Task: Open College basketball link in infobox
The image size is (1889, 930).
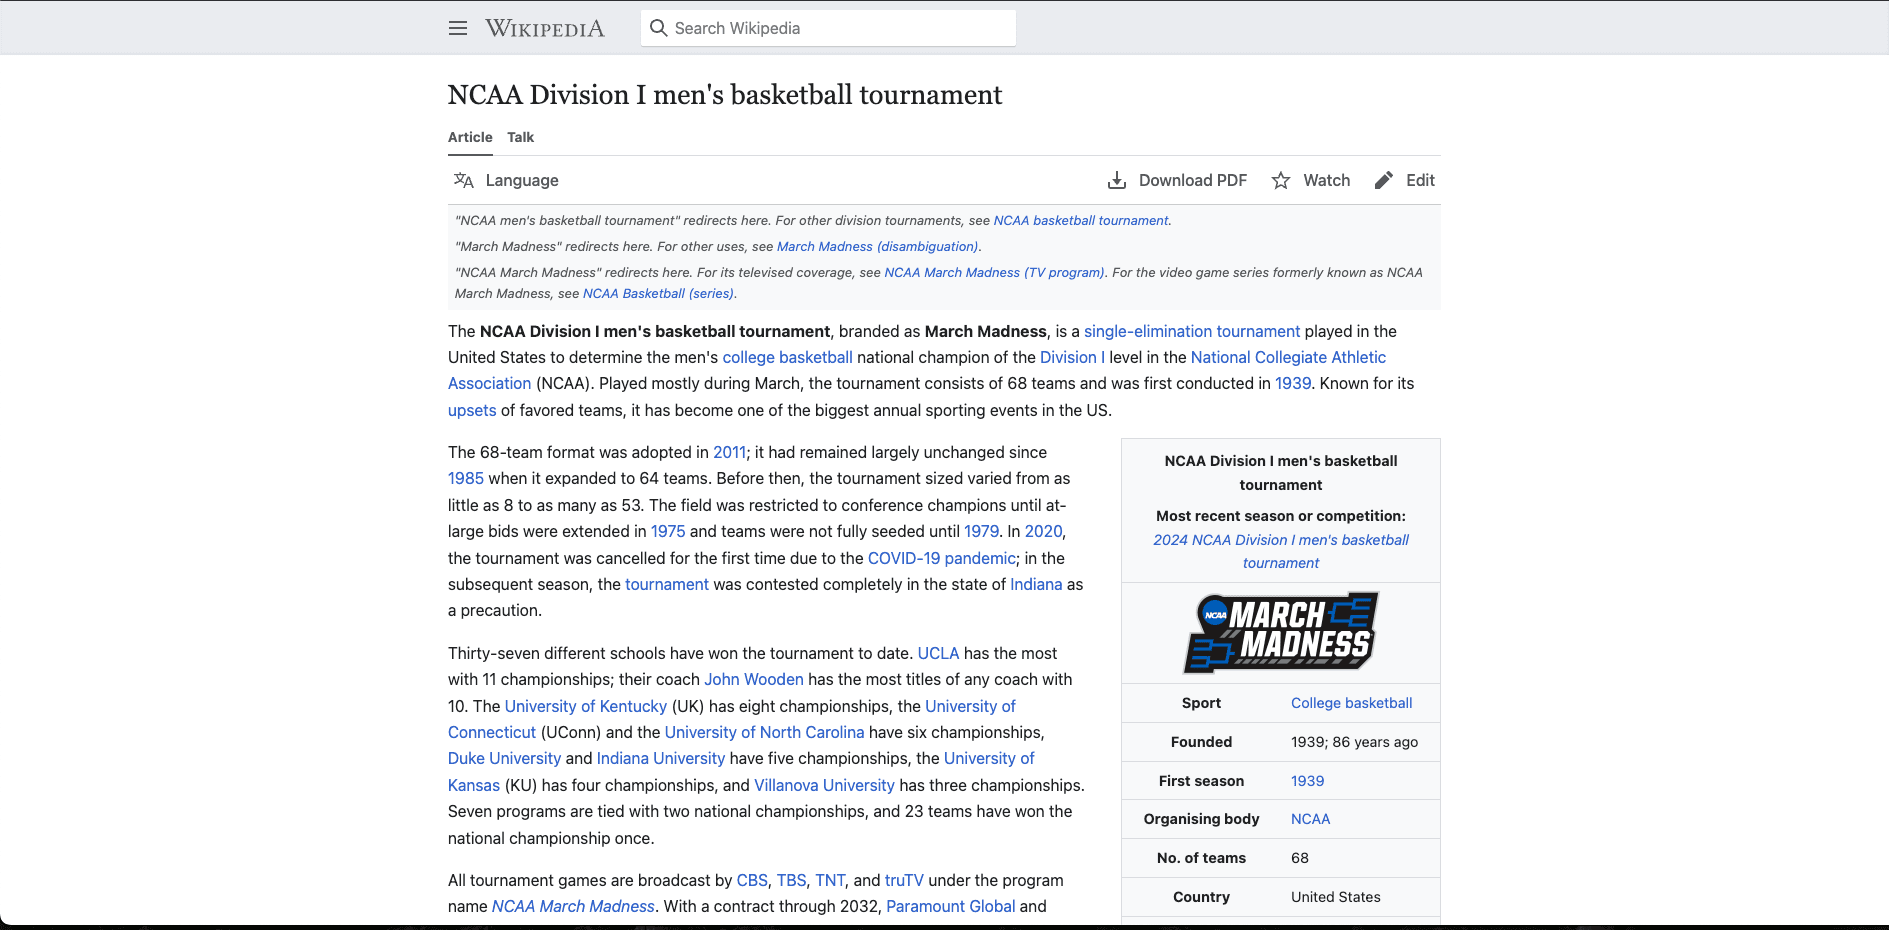Action: coord(1351,703)
